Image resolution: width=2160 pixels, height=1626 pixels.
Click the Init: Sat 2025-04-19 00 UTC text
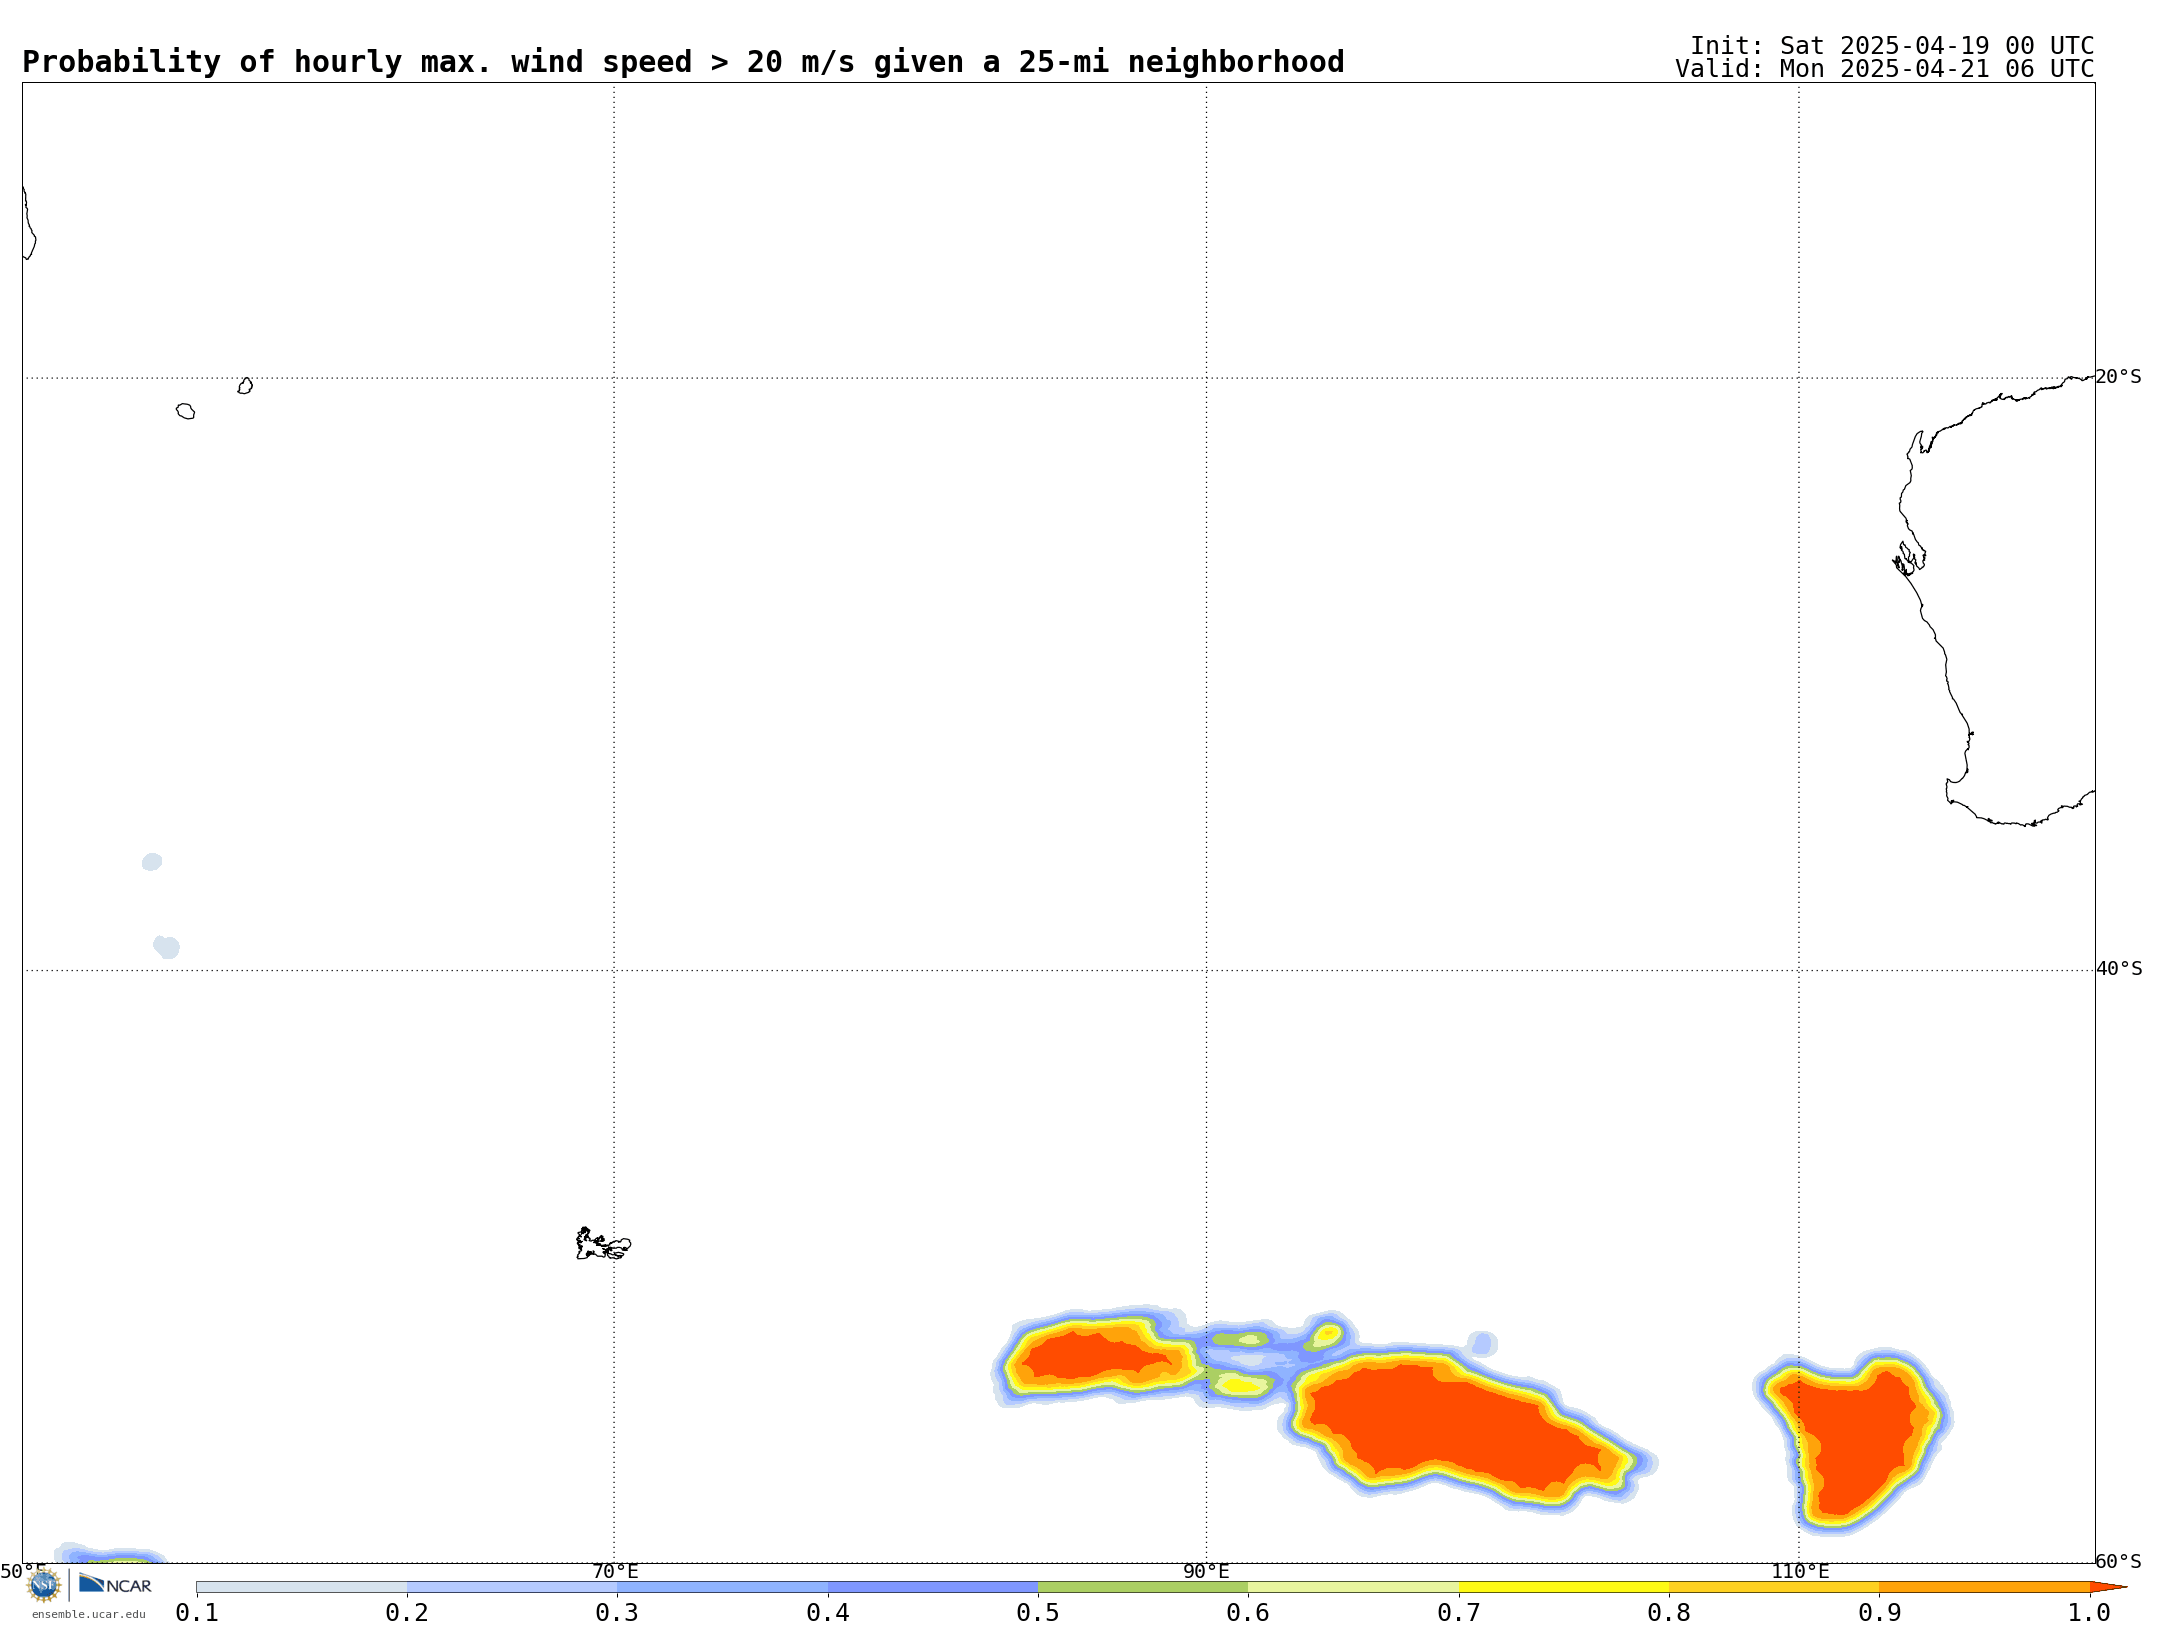click(1892, 46)
